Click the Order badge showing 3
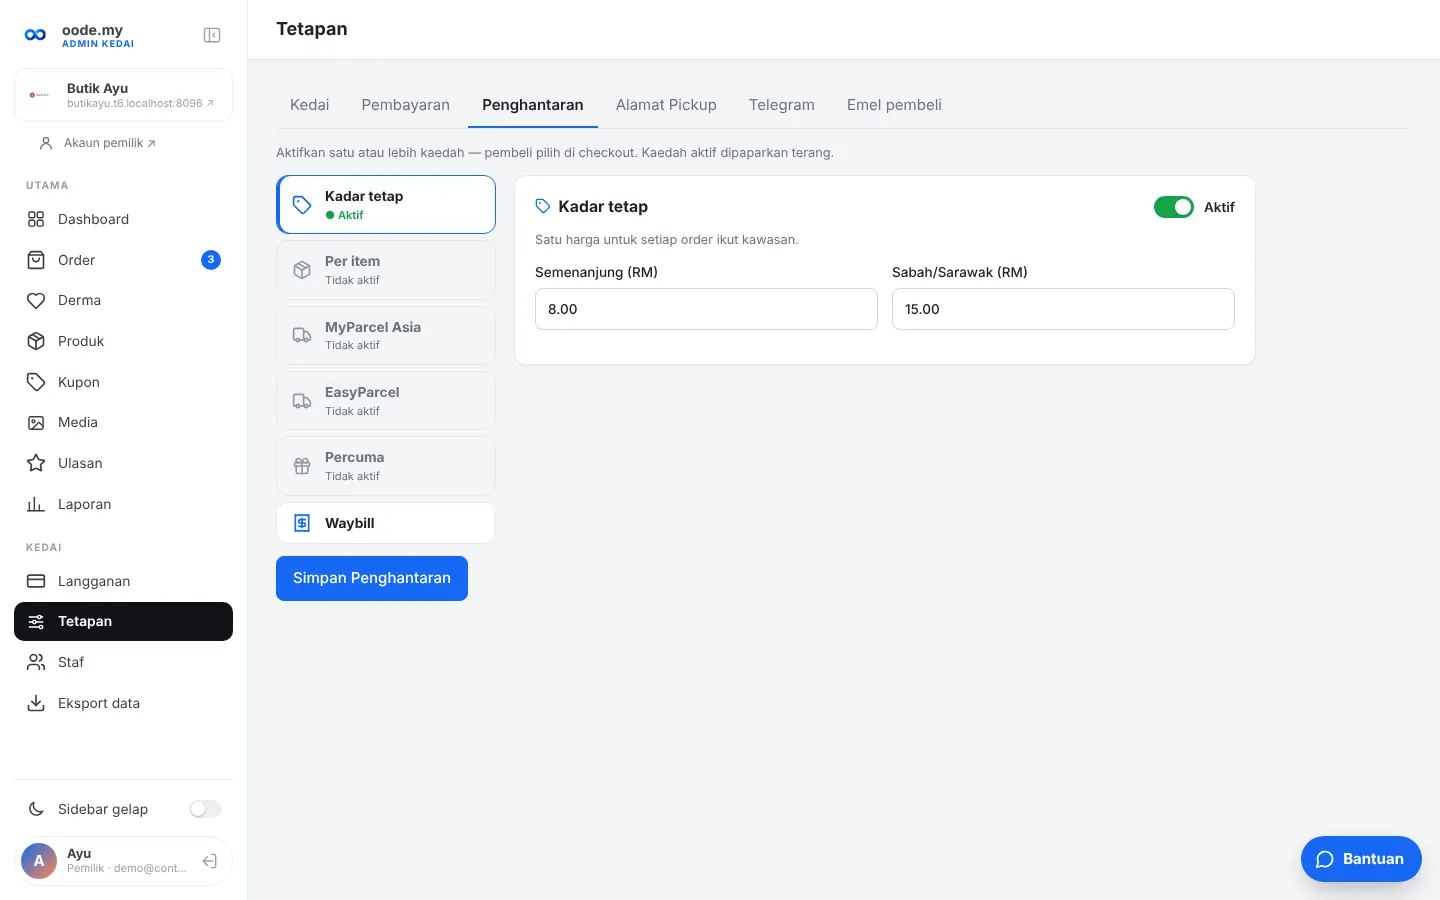This screenshot has width=1440, height=900. click(211, 260)
